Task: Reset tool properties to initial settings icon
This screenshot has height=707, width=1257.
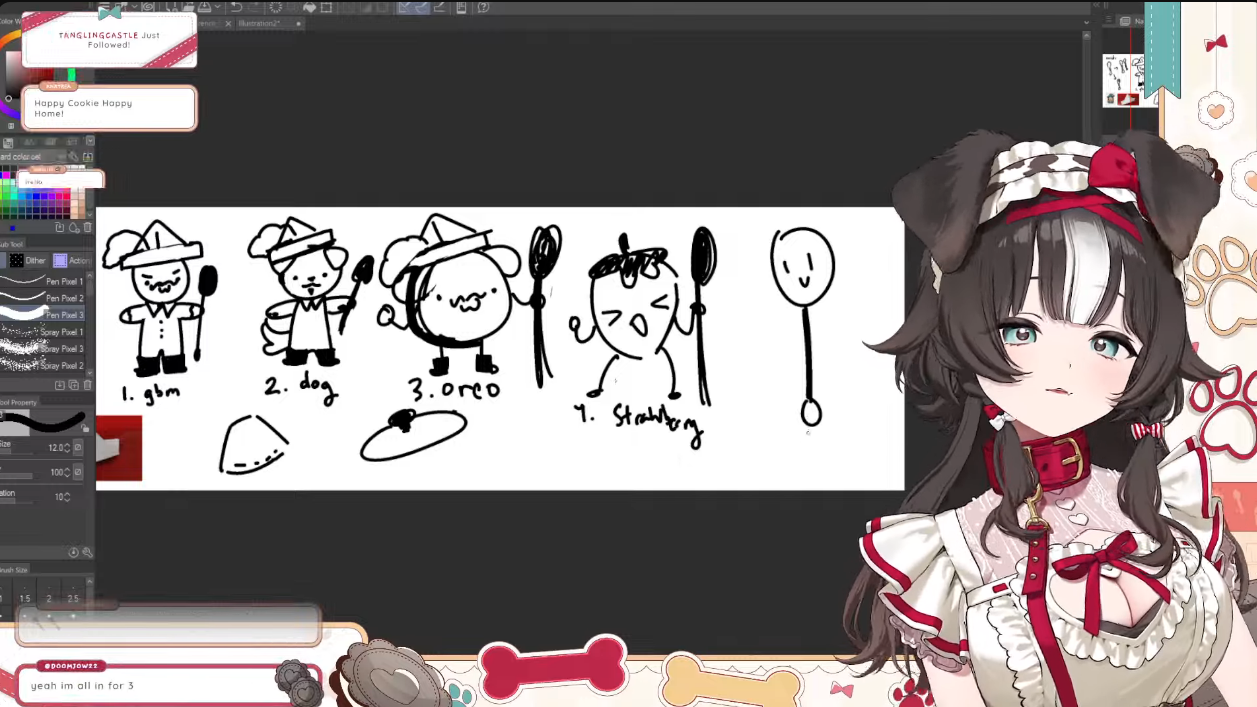Action: [73, 552]
